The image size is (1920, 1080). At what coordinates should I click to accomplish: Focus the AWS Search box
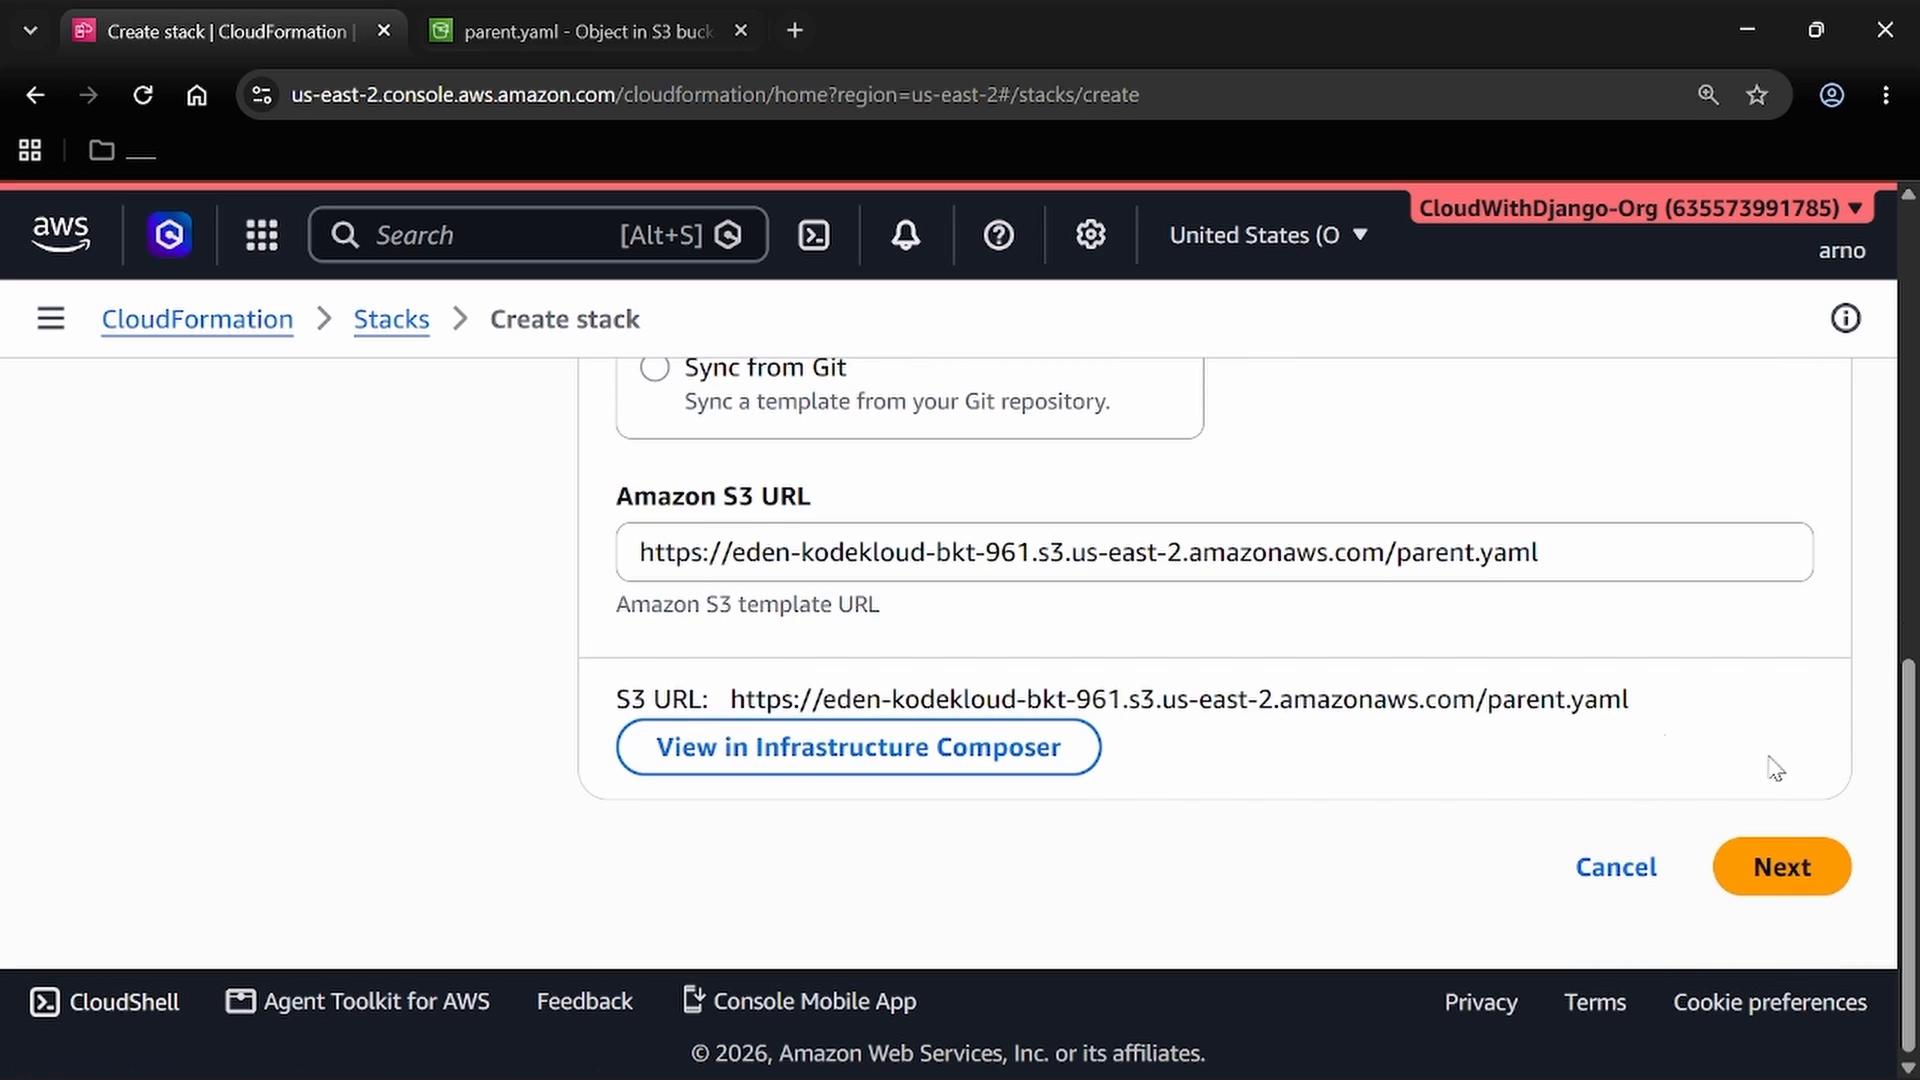tap(538, 235)
